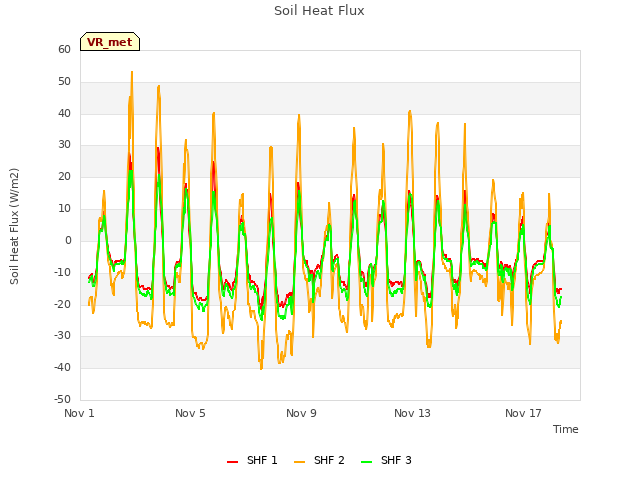
Task: Click the lowest orange SHF 2 trough at -40
Action: pyautogui.click(x=261, y=368)
